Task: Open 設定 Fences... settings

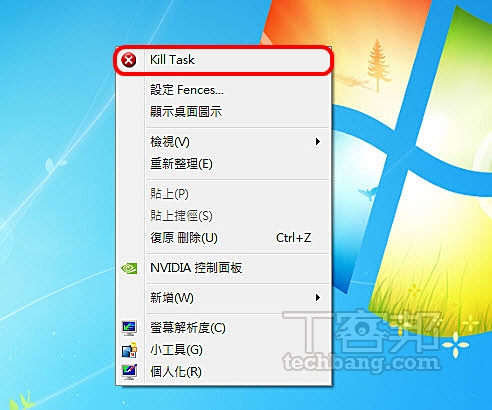Action: coord(223,90)
